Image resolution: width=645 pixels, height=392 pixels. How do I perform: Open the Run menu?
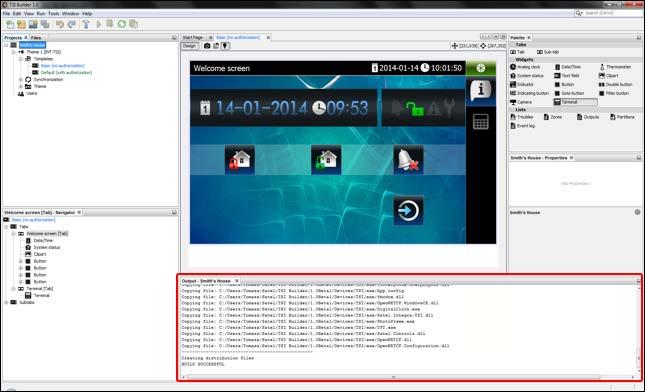coord(41,14)
